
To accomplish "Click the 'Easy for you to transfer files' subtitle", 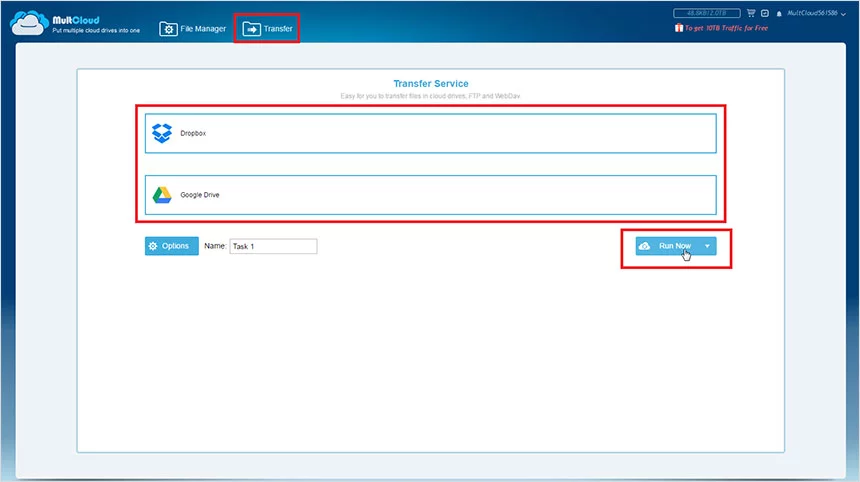I will click(430, 96).
